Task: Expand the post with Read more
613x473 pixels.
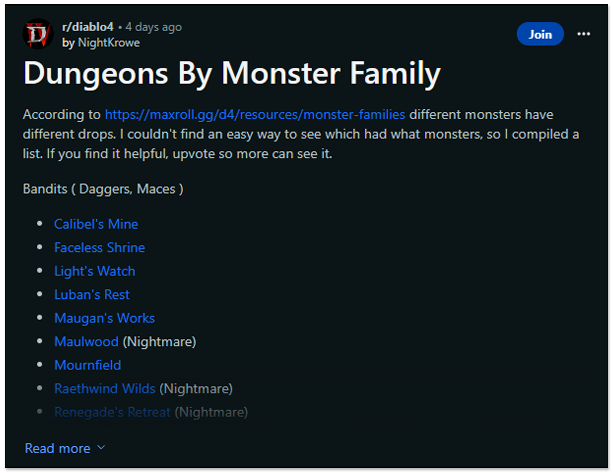Action: (57, 448)
